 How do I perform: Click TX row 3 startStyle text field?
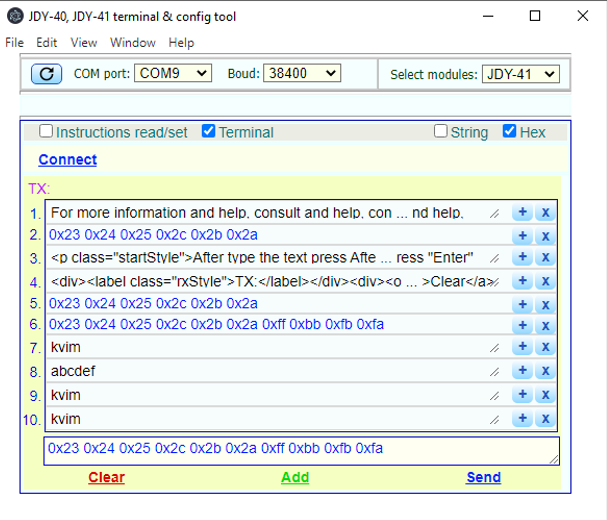[x=274, y=257]
